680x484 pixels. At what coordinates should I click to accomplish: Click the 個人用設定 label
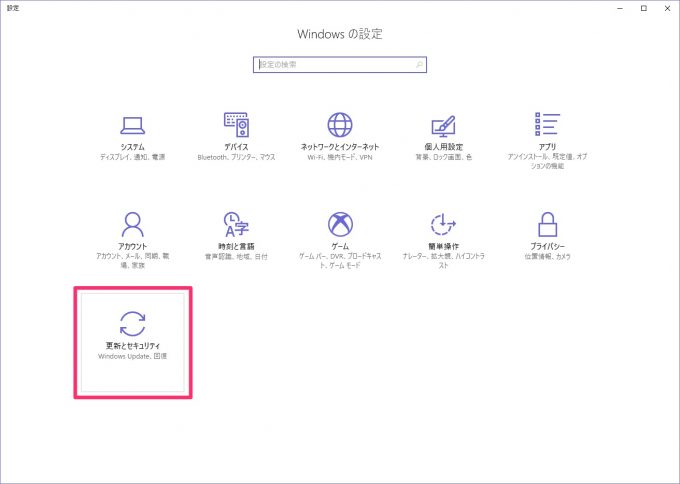443,147
